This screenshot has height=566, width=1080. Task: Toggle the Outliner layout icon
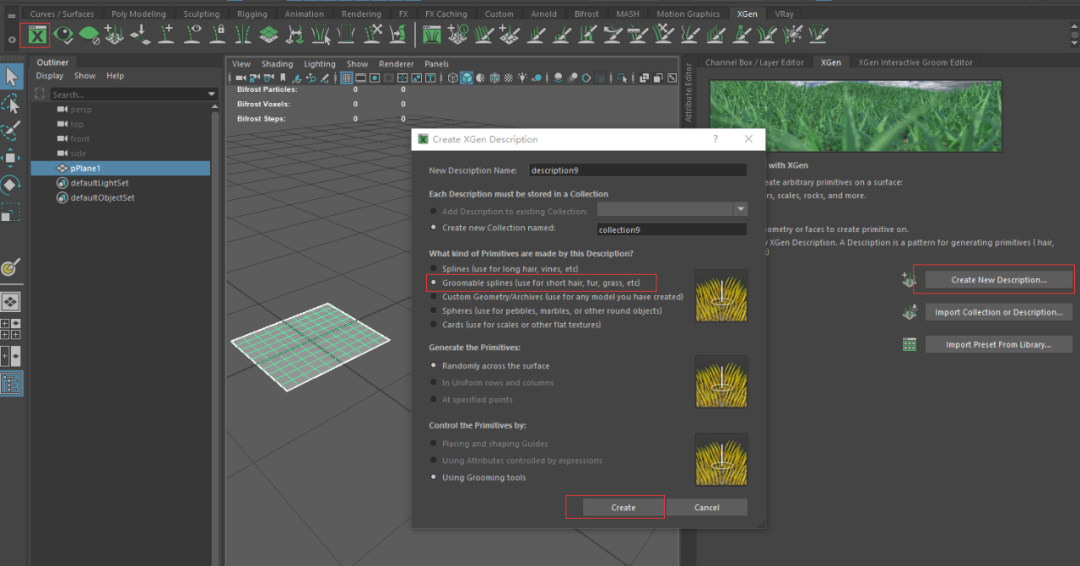point(12,384)
